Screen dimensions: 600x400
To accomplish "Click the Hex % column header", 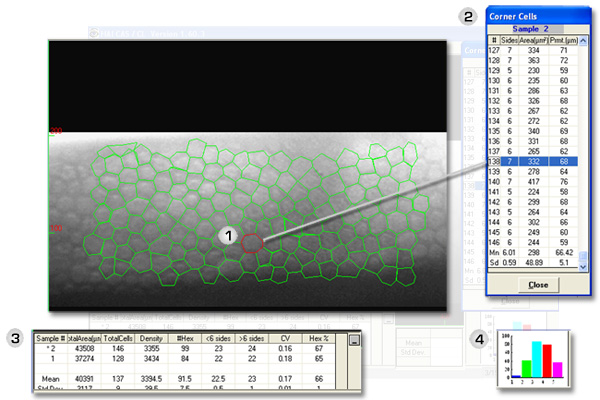I will (x=319, y=339).
